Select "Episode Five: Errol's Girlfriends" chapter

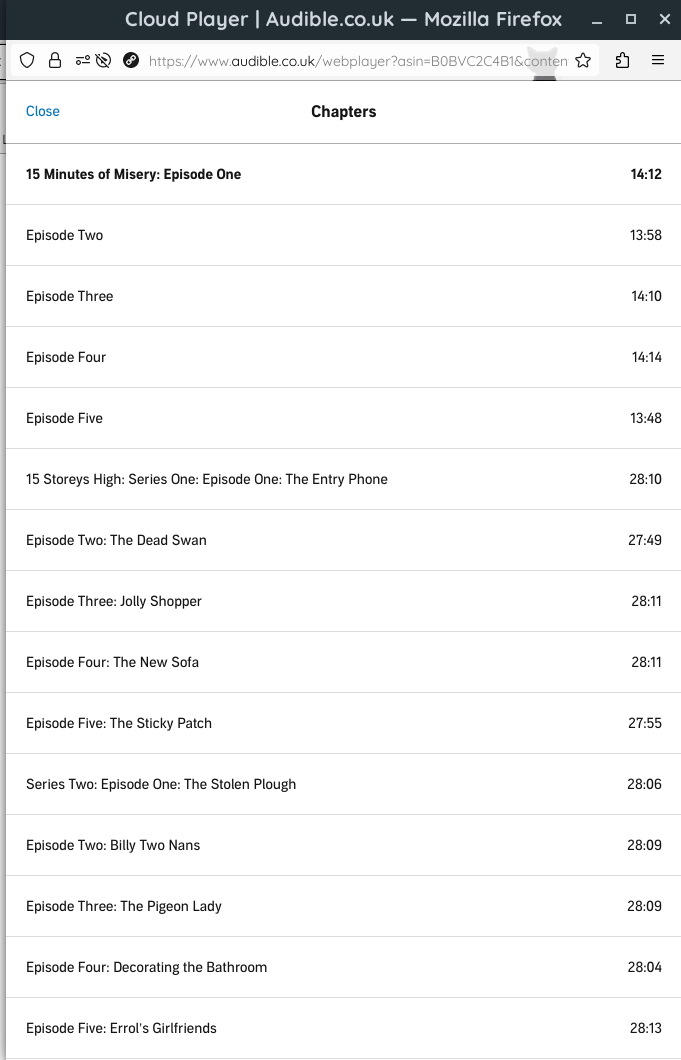point(340,1027)
